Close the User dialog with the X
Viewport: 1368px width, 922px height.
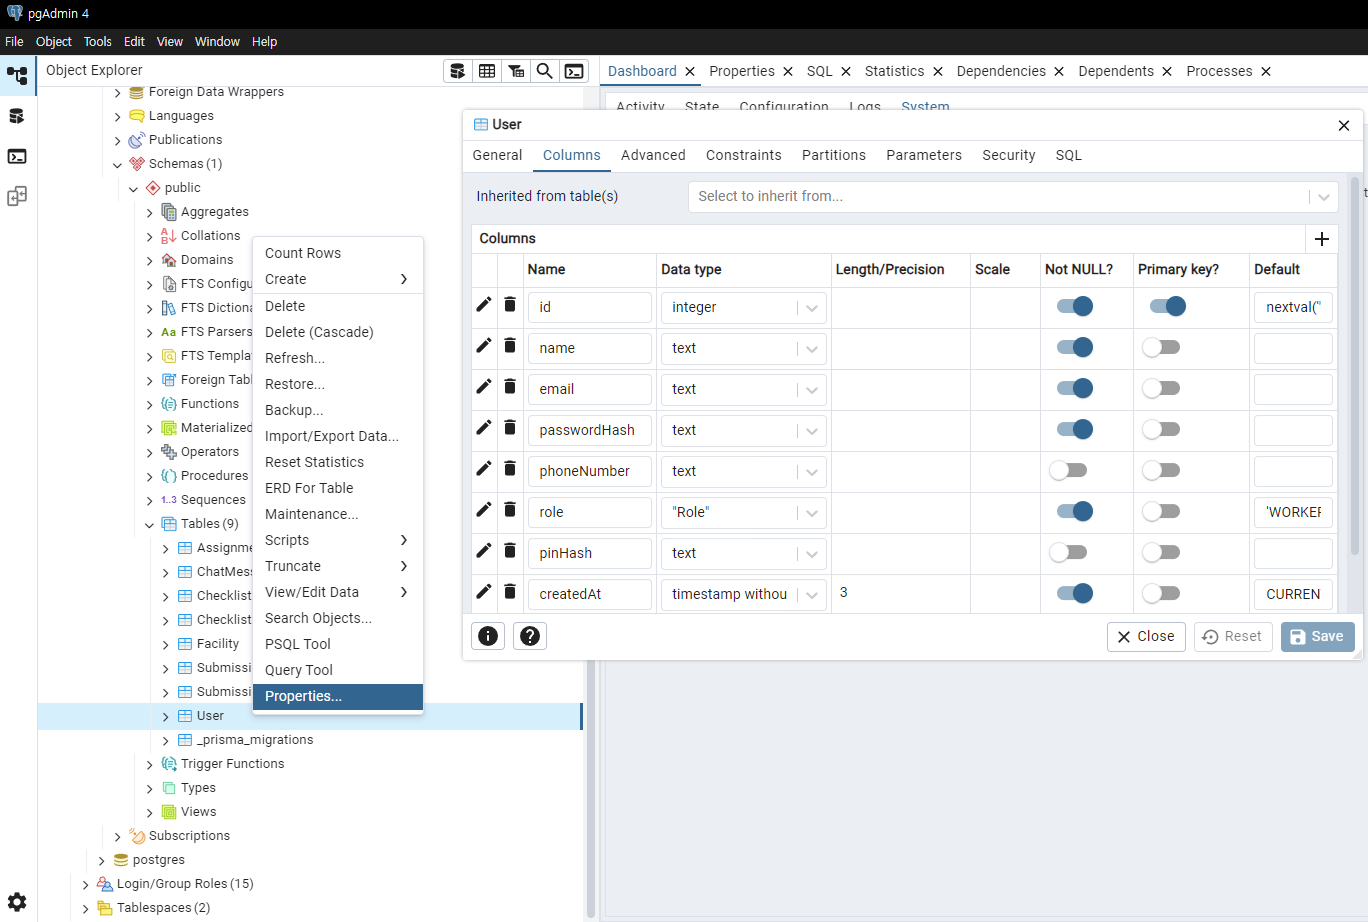(x=1344, y=125)
